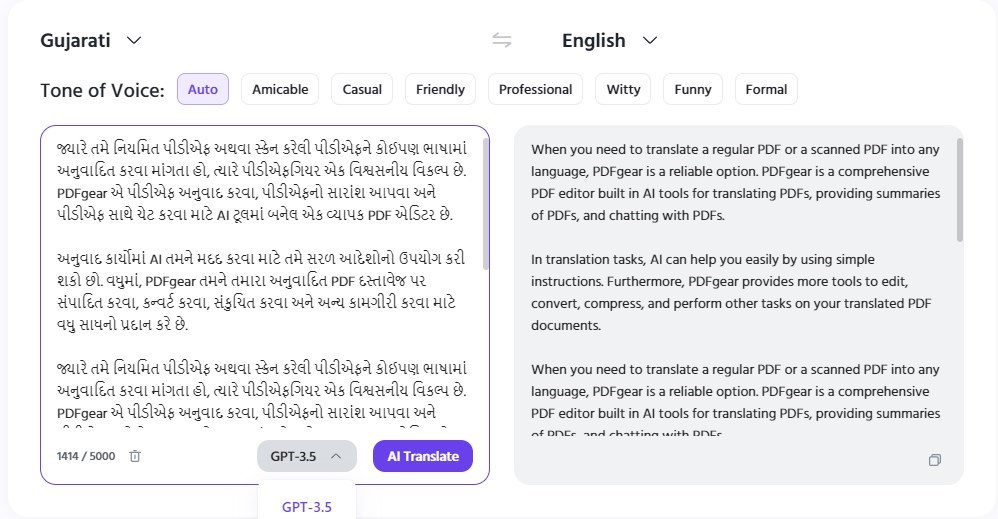Open the English target language dropdown
Viewport: 998px width, 519px height.
(x=609, y=41)
